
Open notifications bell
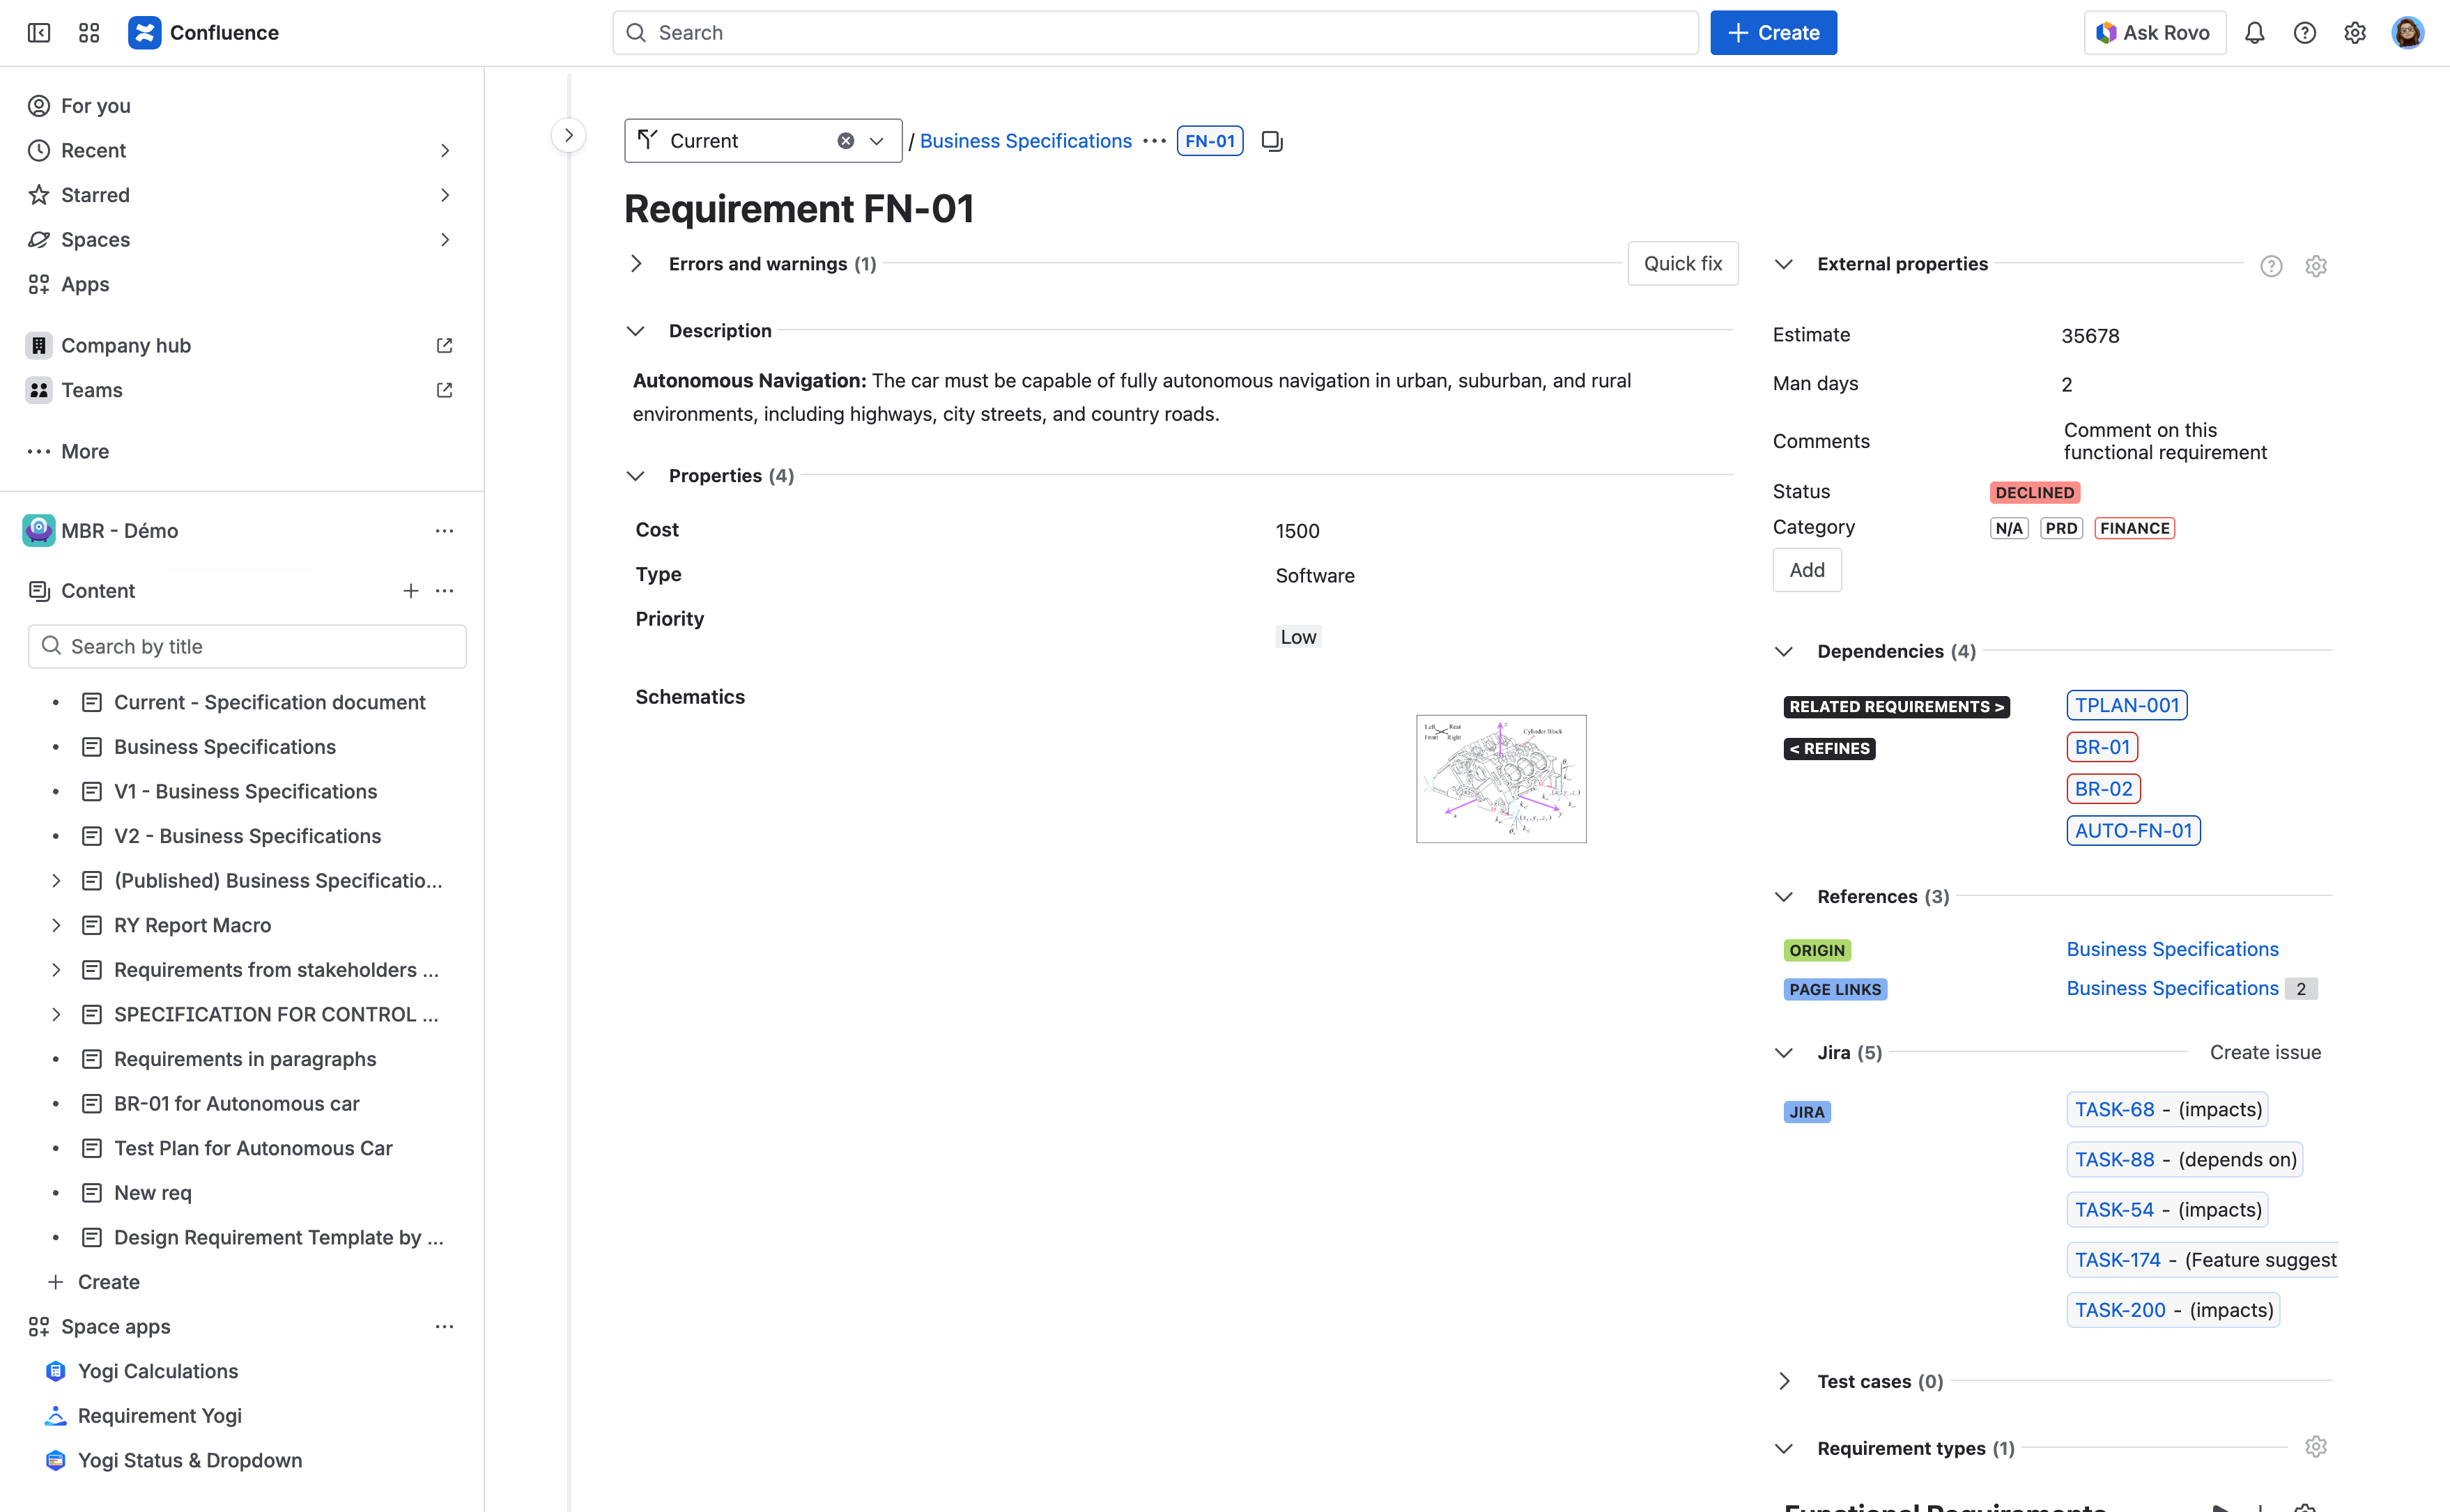tap(2254, 33)
